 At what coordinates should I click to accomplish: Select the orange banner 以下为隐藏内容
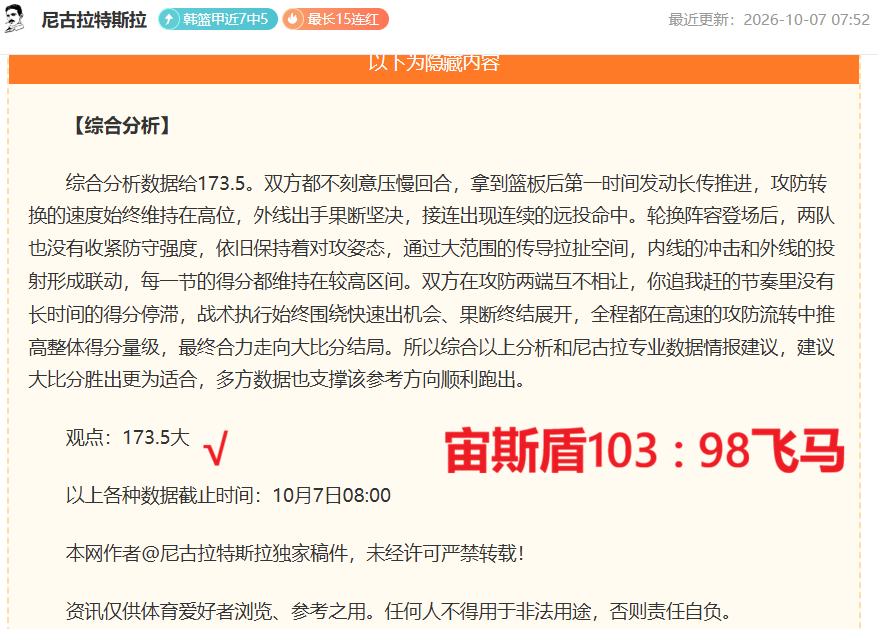[x=434, y=69]
